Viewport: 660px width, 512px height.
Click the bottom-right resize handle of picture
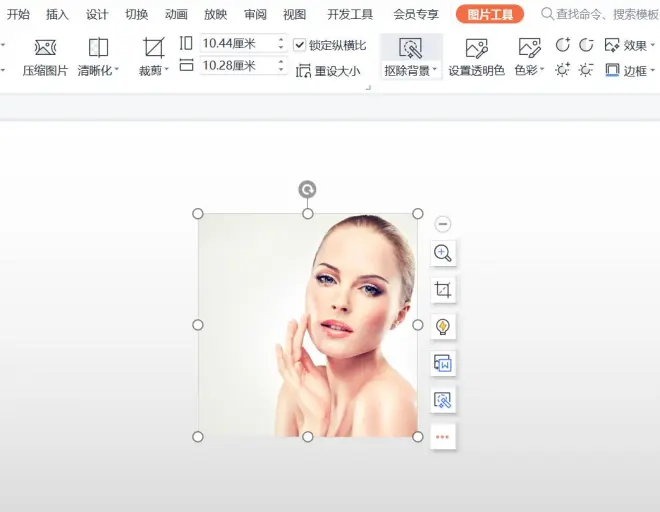pyautogui.click(x=418, y=437)
